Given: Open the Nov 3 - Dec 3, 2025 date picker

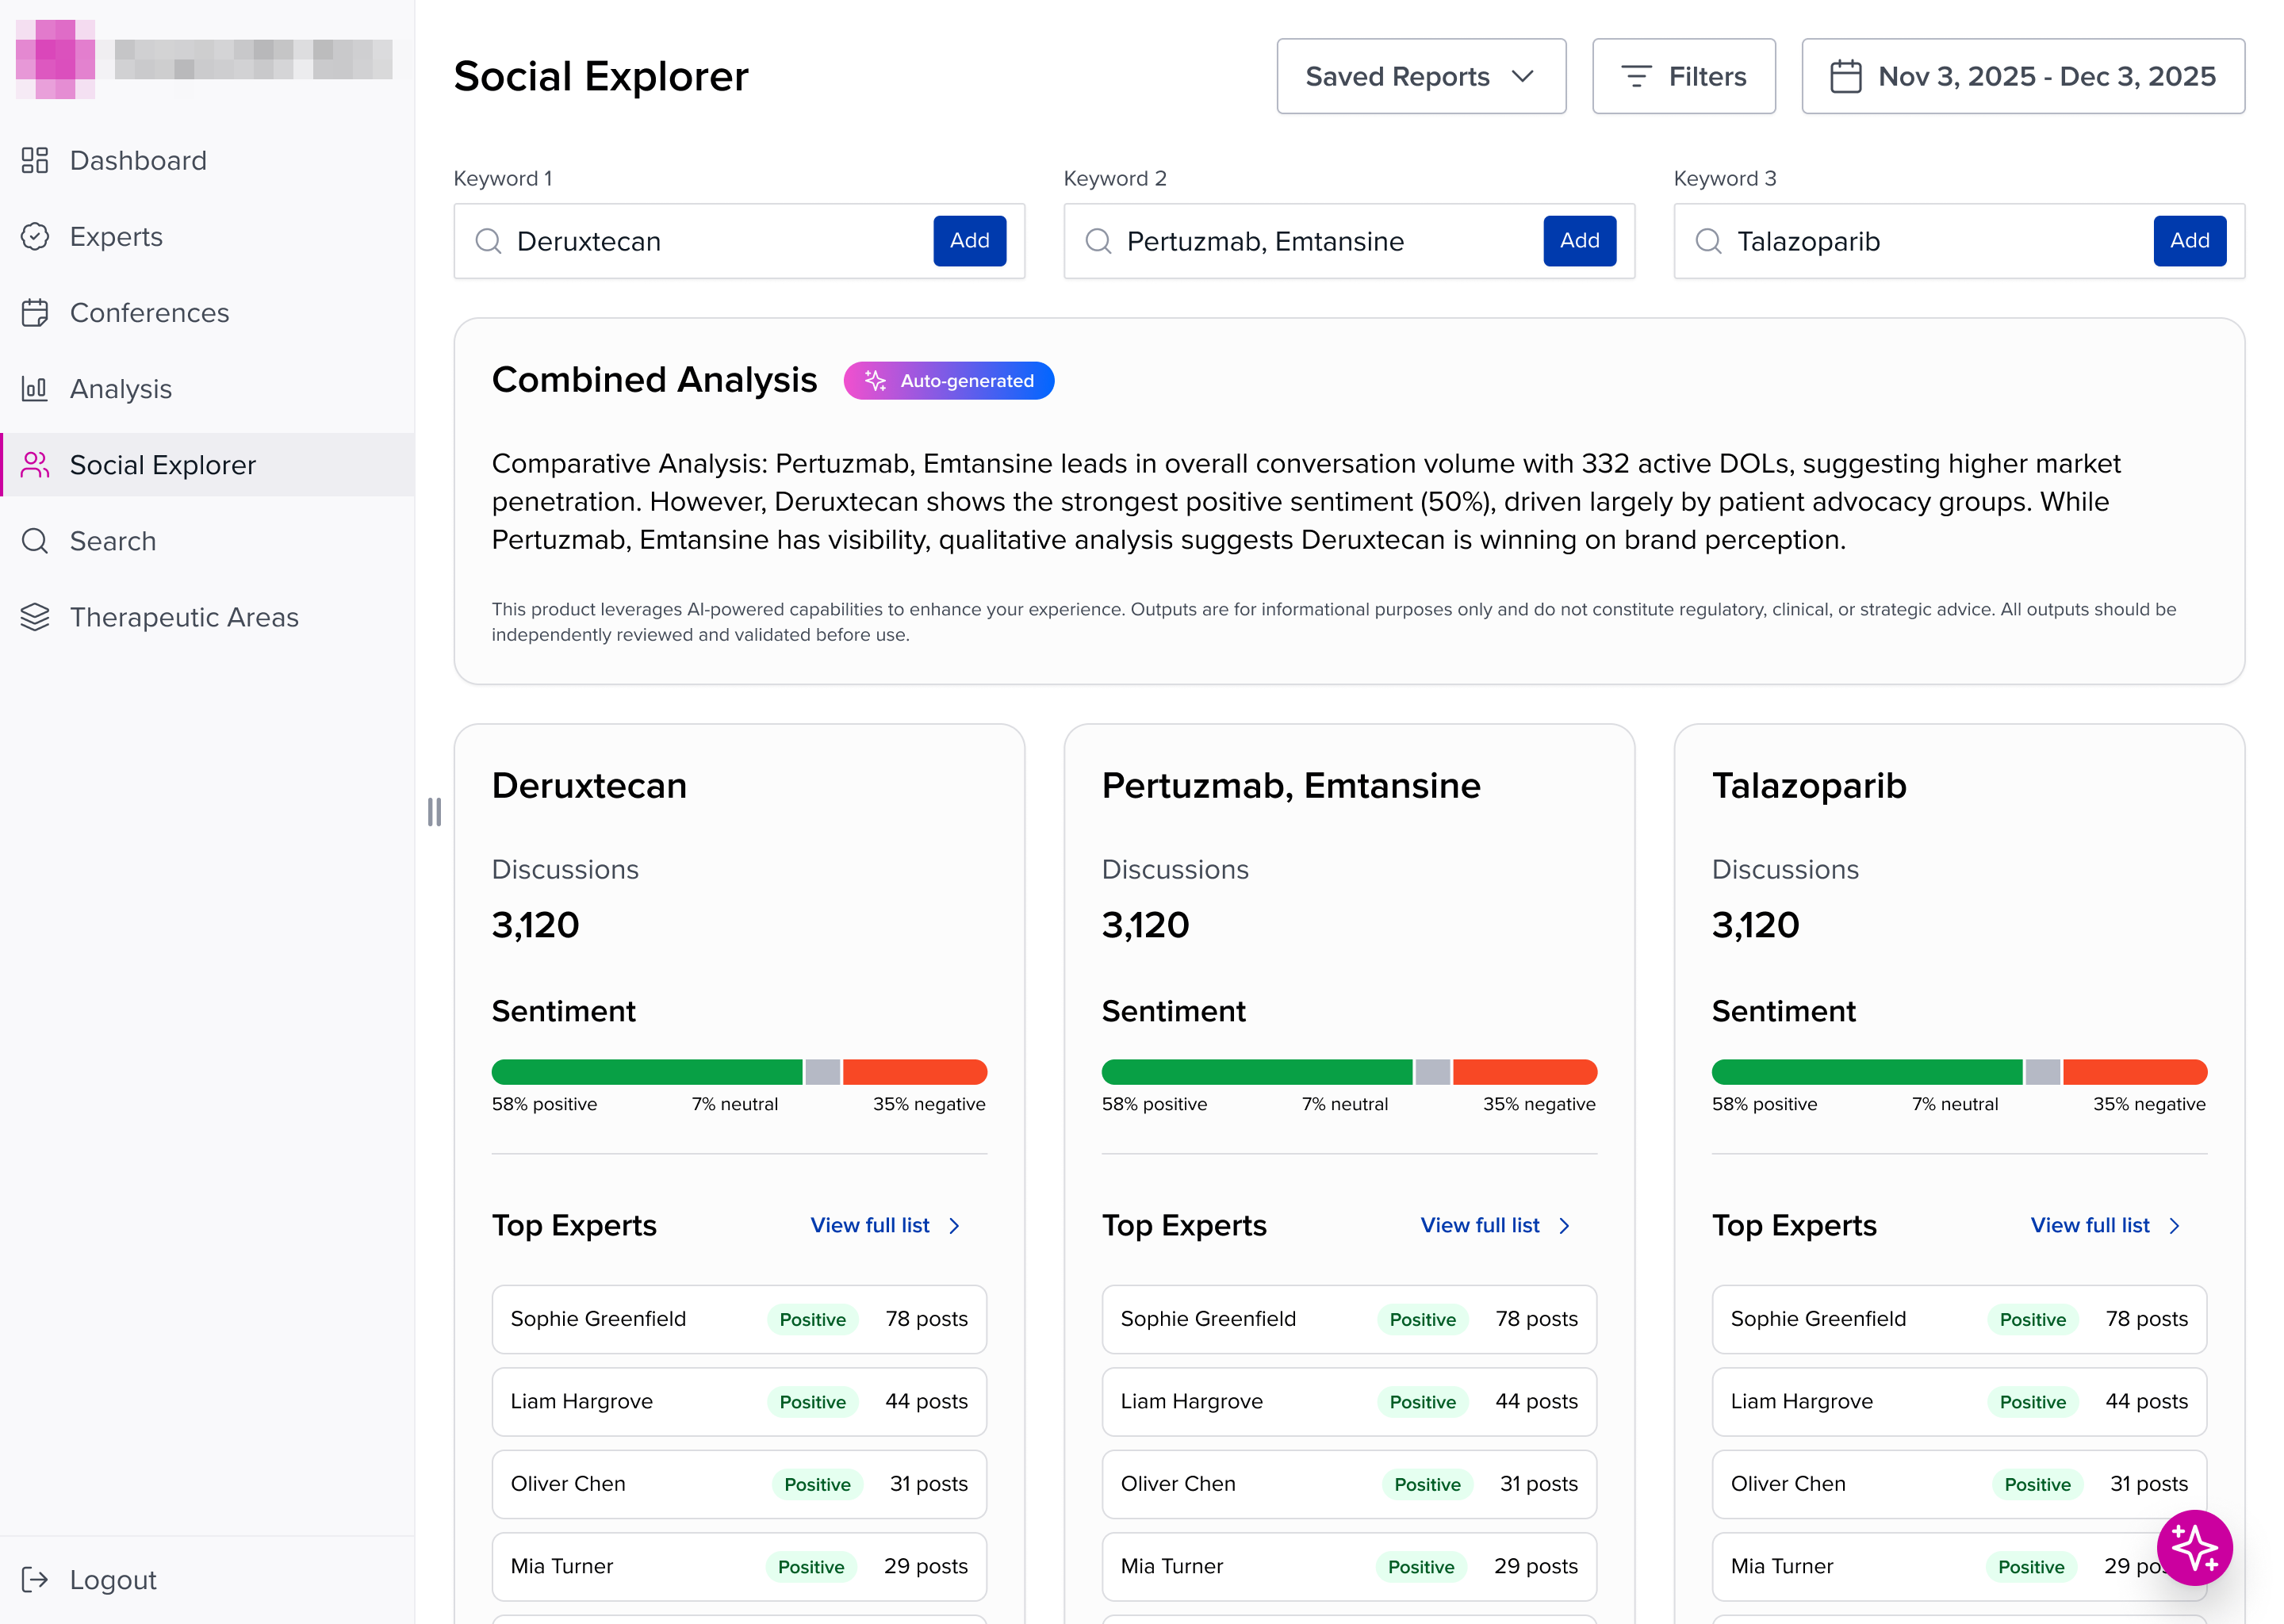Looking at the screenshot, I should 2022,76.
